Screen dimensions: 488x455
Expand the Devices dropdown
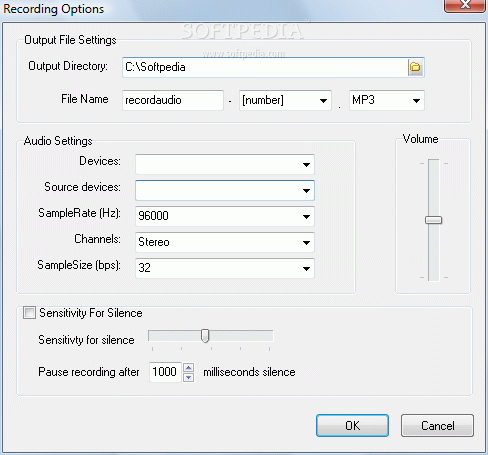[225, 164]
